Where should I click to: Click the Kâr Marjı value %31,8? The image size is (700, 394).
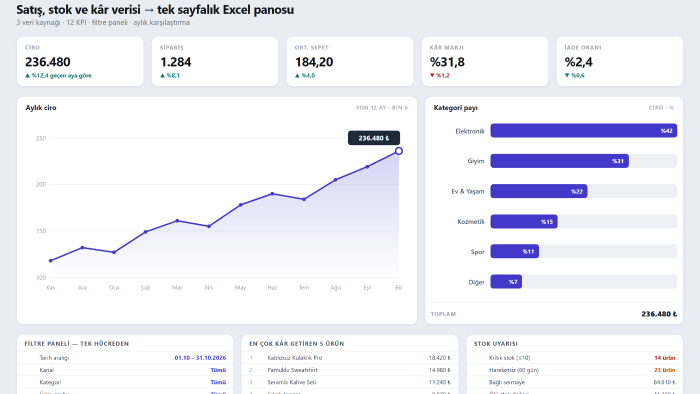(447, 62)
